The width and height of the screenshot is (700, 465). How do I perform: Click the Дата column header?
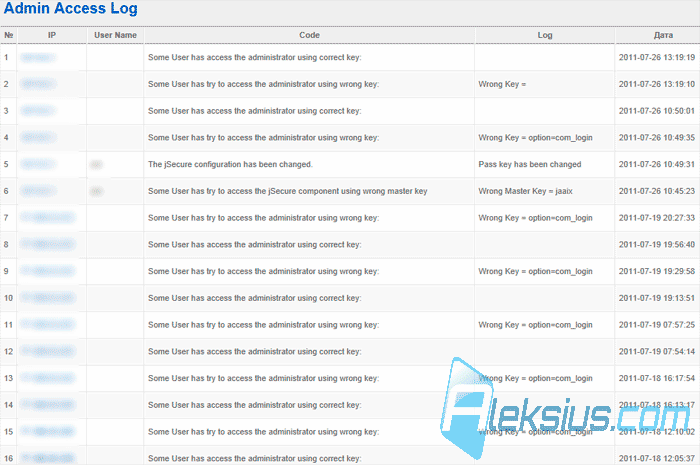[663, 35]
